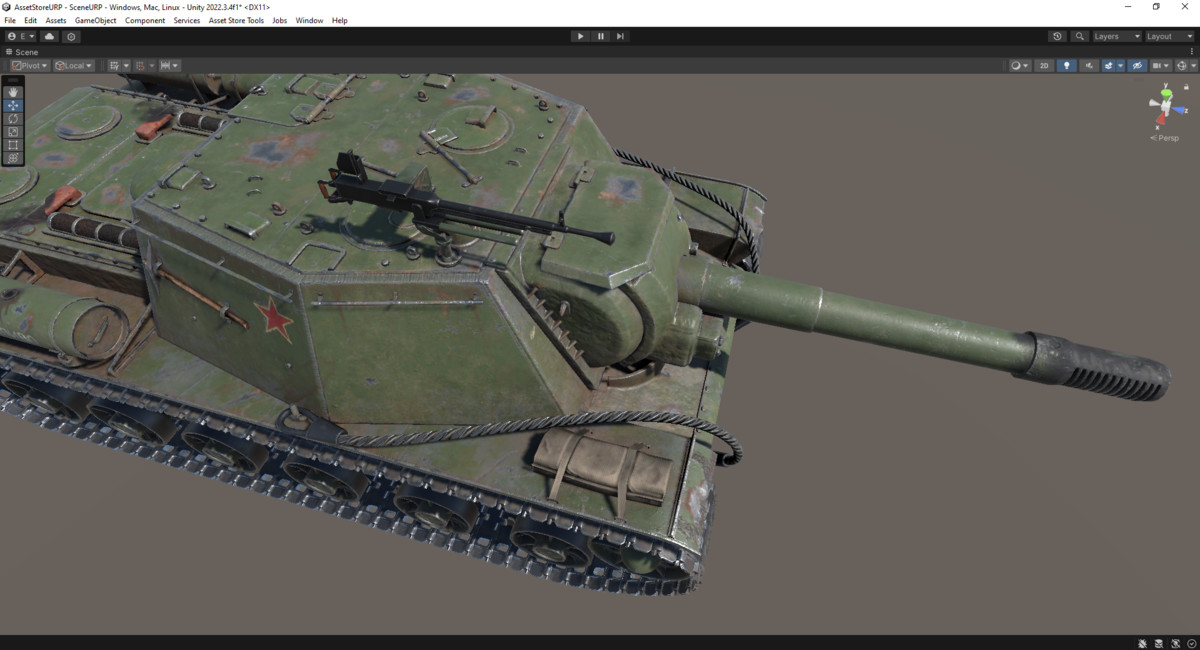
Task: Toggle snap increment icon
Action: pyautogui.click(x=165, y=66)
